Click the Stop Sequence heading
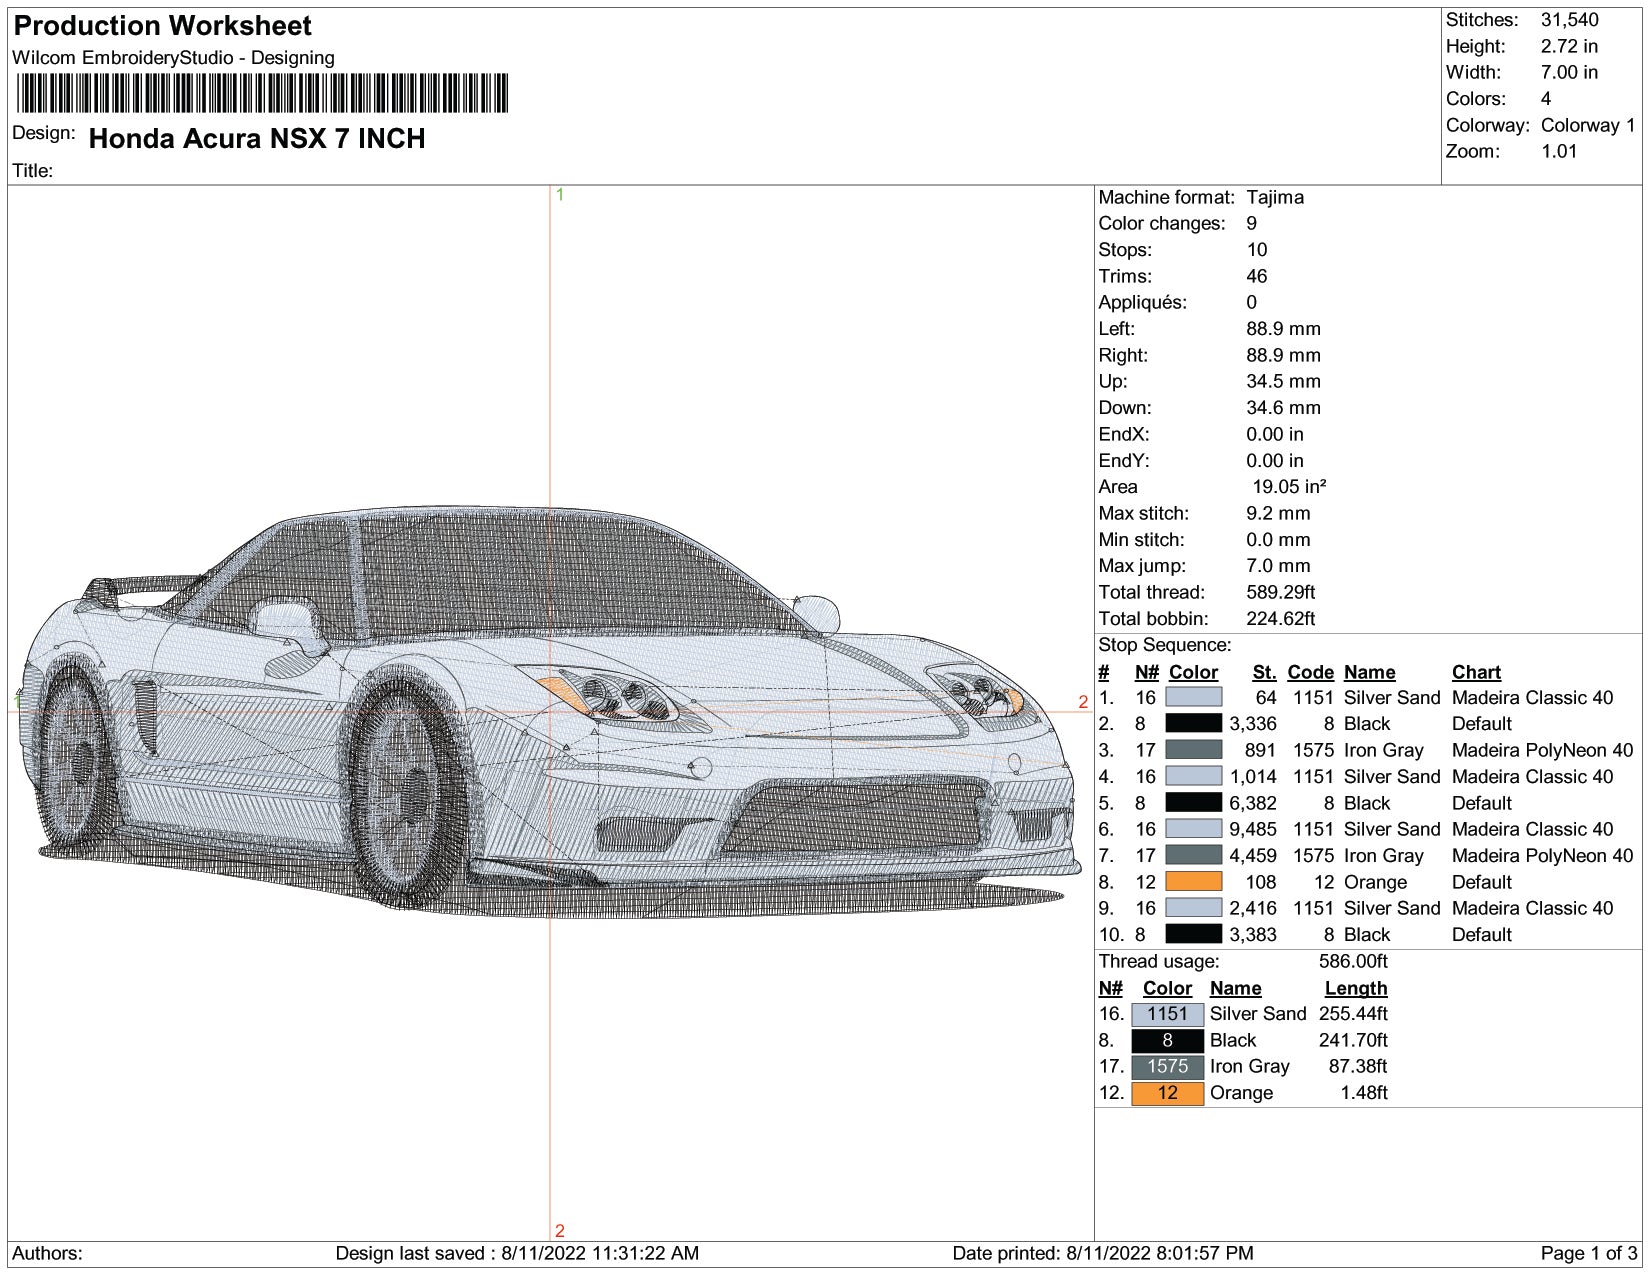The image size is (1650, 1275). (x=1165, y=645)
